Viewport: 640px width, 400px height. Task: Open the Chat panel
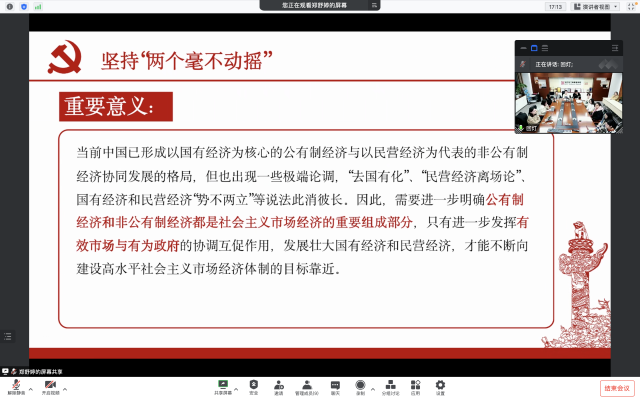[335, 384]
